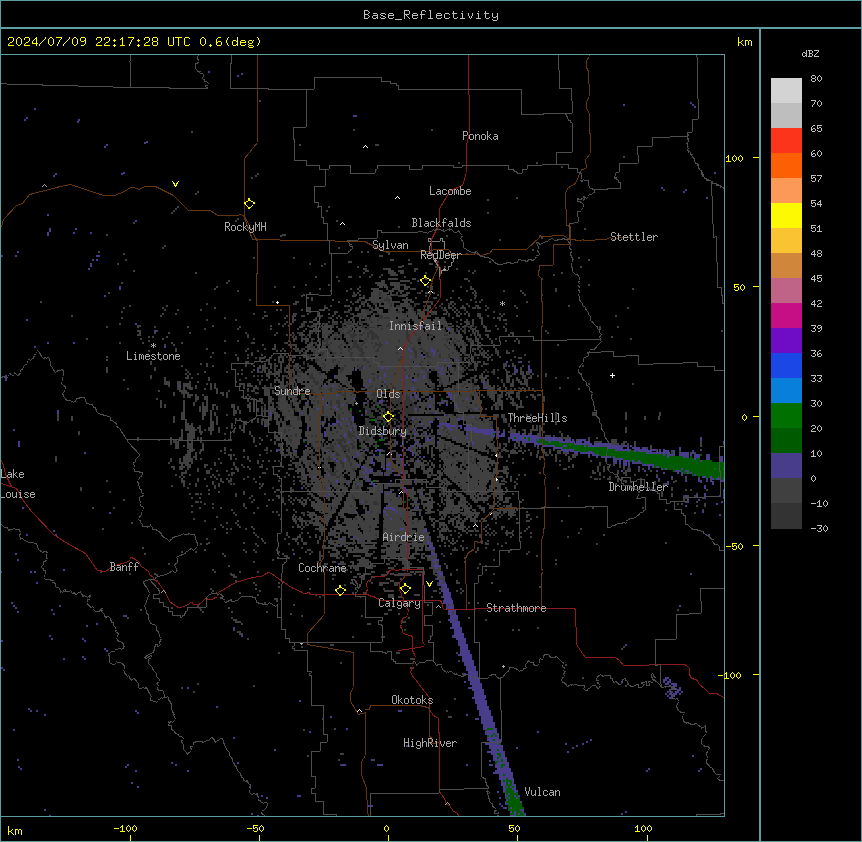This screenshot has height=842, width=862.
Task: Click the Limestone label
Action: (x=153, y=356)
